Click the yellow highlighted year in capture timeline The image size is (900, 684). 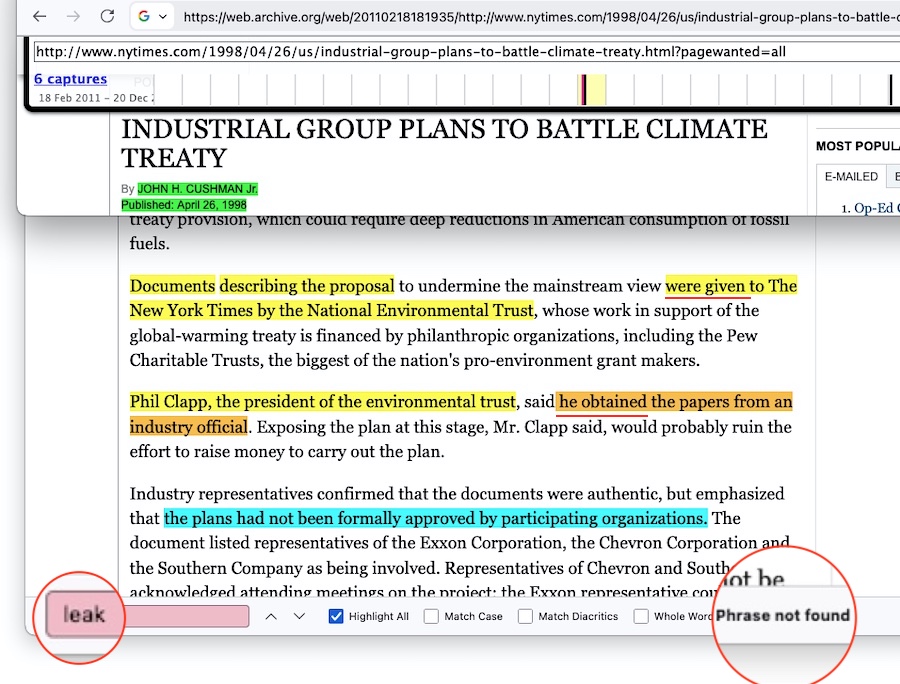(x=593, y=90)
